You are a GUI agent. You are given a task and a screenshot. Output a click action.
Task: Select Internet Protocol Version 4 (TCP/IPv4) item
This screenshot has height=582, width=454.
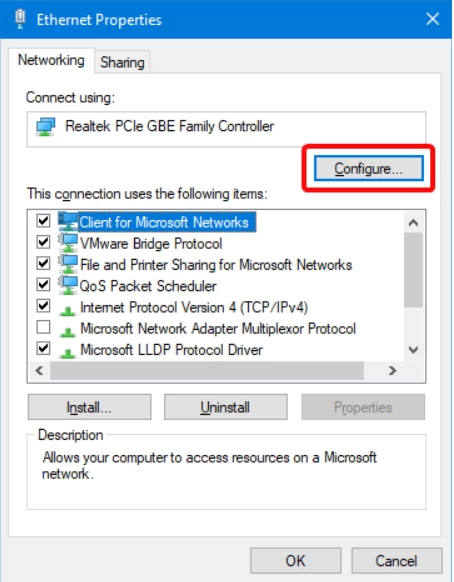pyautogui.click(x=194, y=307)
